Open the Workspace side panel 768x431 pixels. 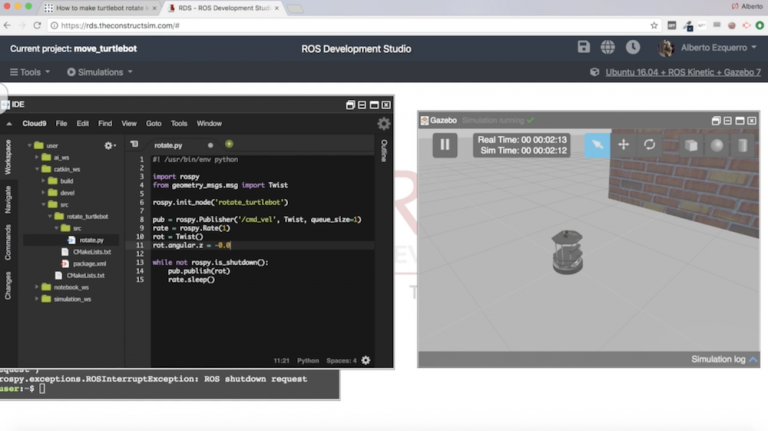7,157
